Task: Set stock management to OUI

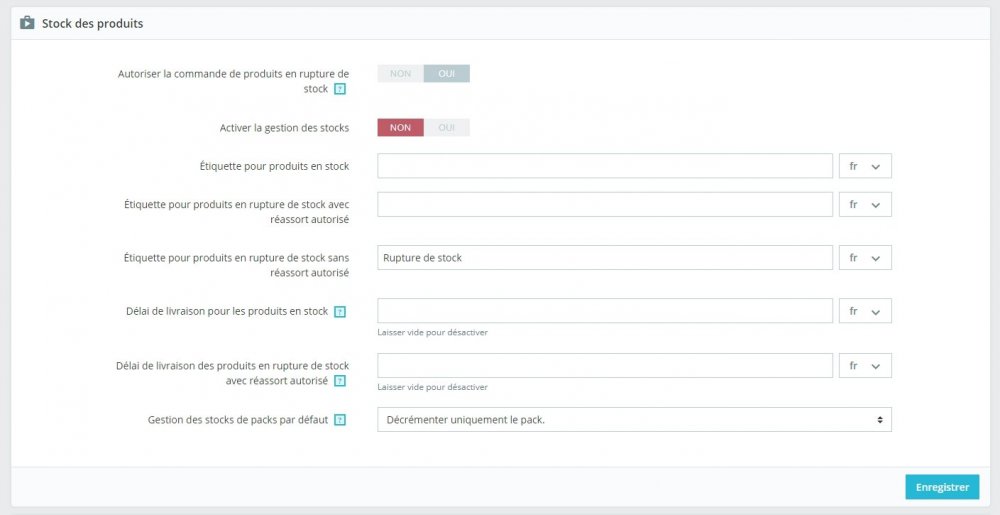Action: [446, 127]
